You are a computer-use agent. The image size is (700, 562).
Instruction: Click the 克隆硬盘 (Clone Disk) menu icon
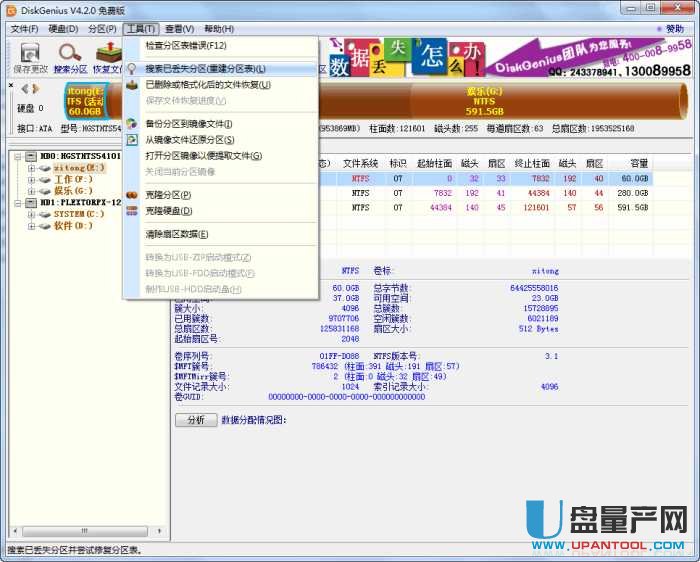133,211
